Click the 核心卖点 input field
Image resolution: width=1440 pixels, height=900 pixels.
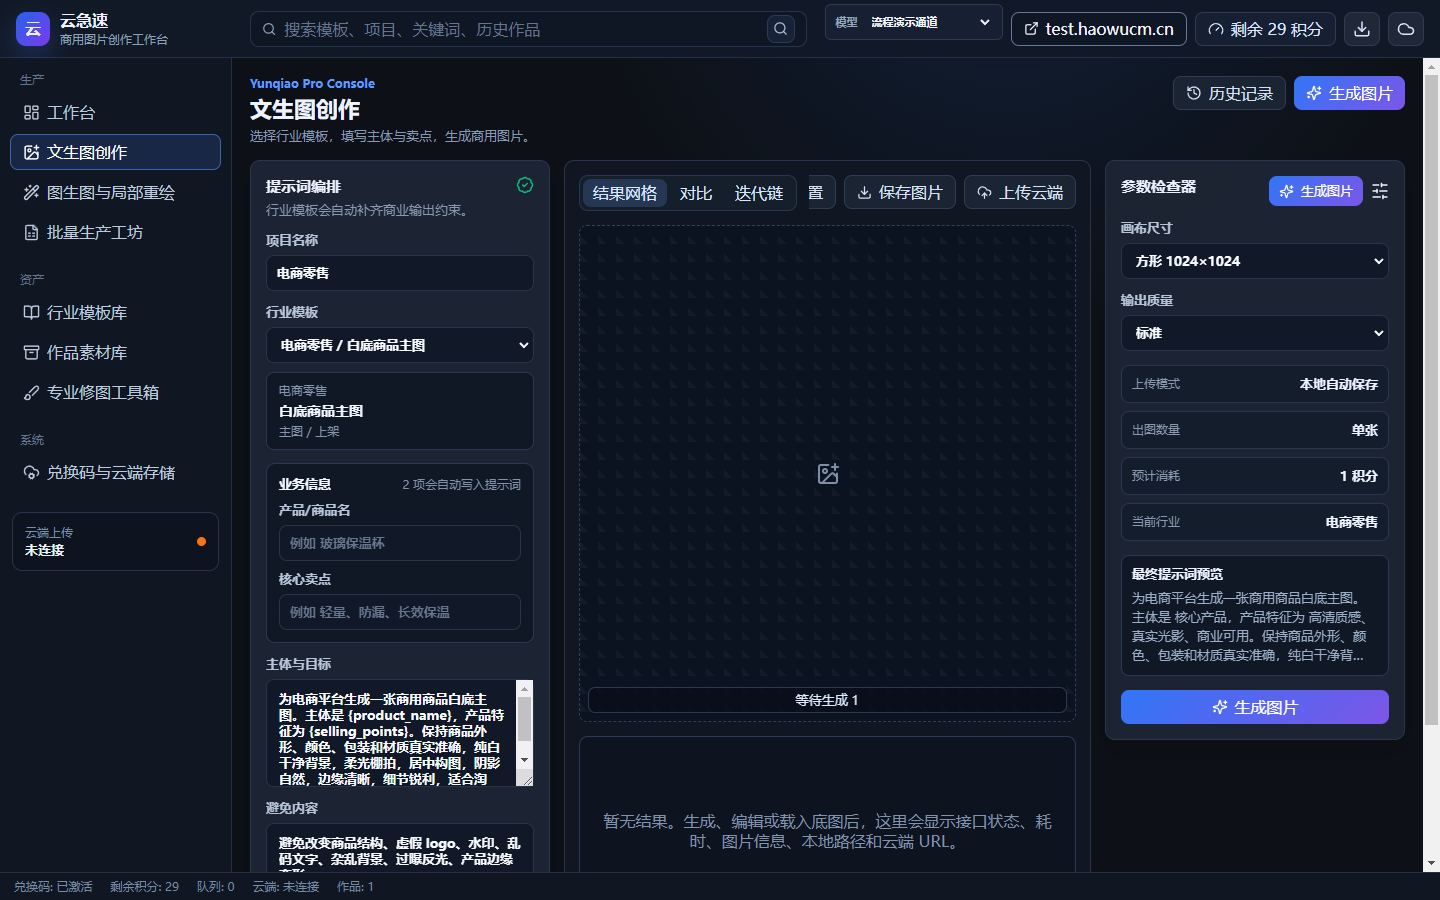pos(400,612)
